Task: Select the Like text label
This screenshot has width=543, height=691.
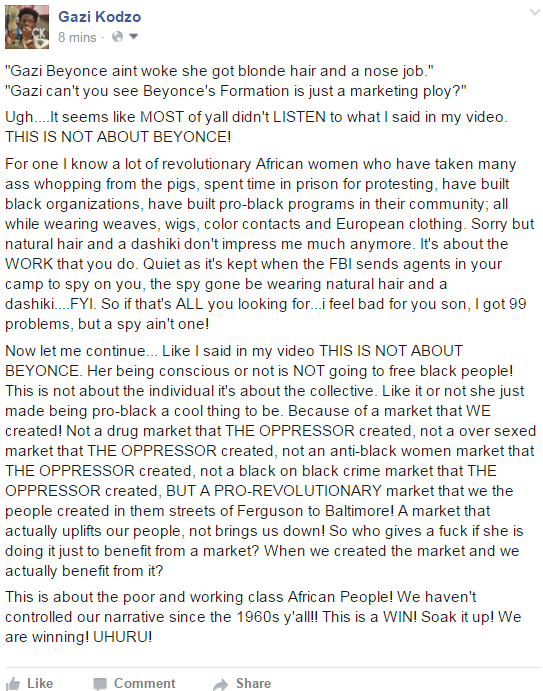Action: 40,683
